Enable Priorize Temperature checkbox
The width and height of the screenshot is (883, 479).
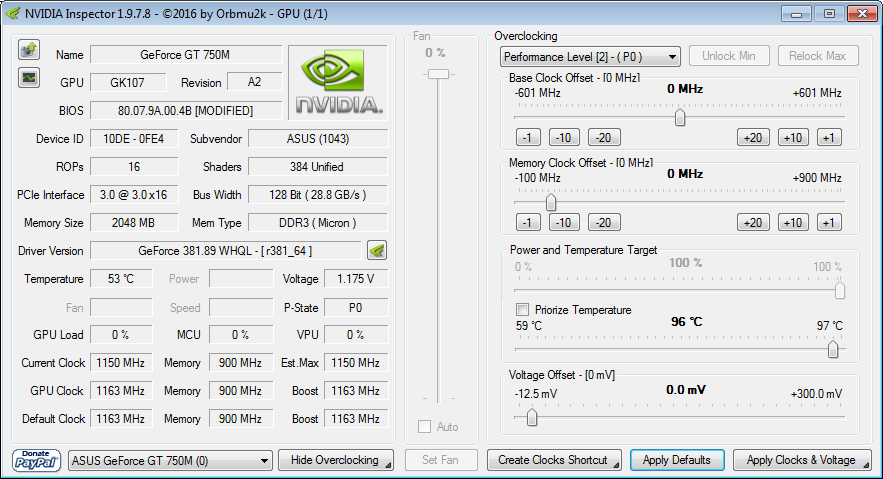tap(523, 310)
